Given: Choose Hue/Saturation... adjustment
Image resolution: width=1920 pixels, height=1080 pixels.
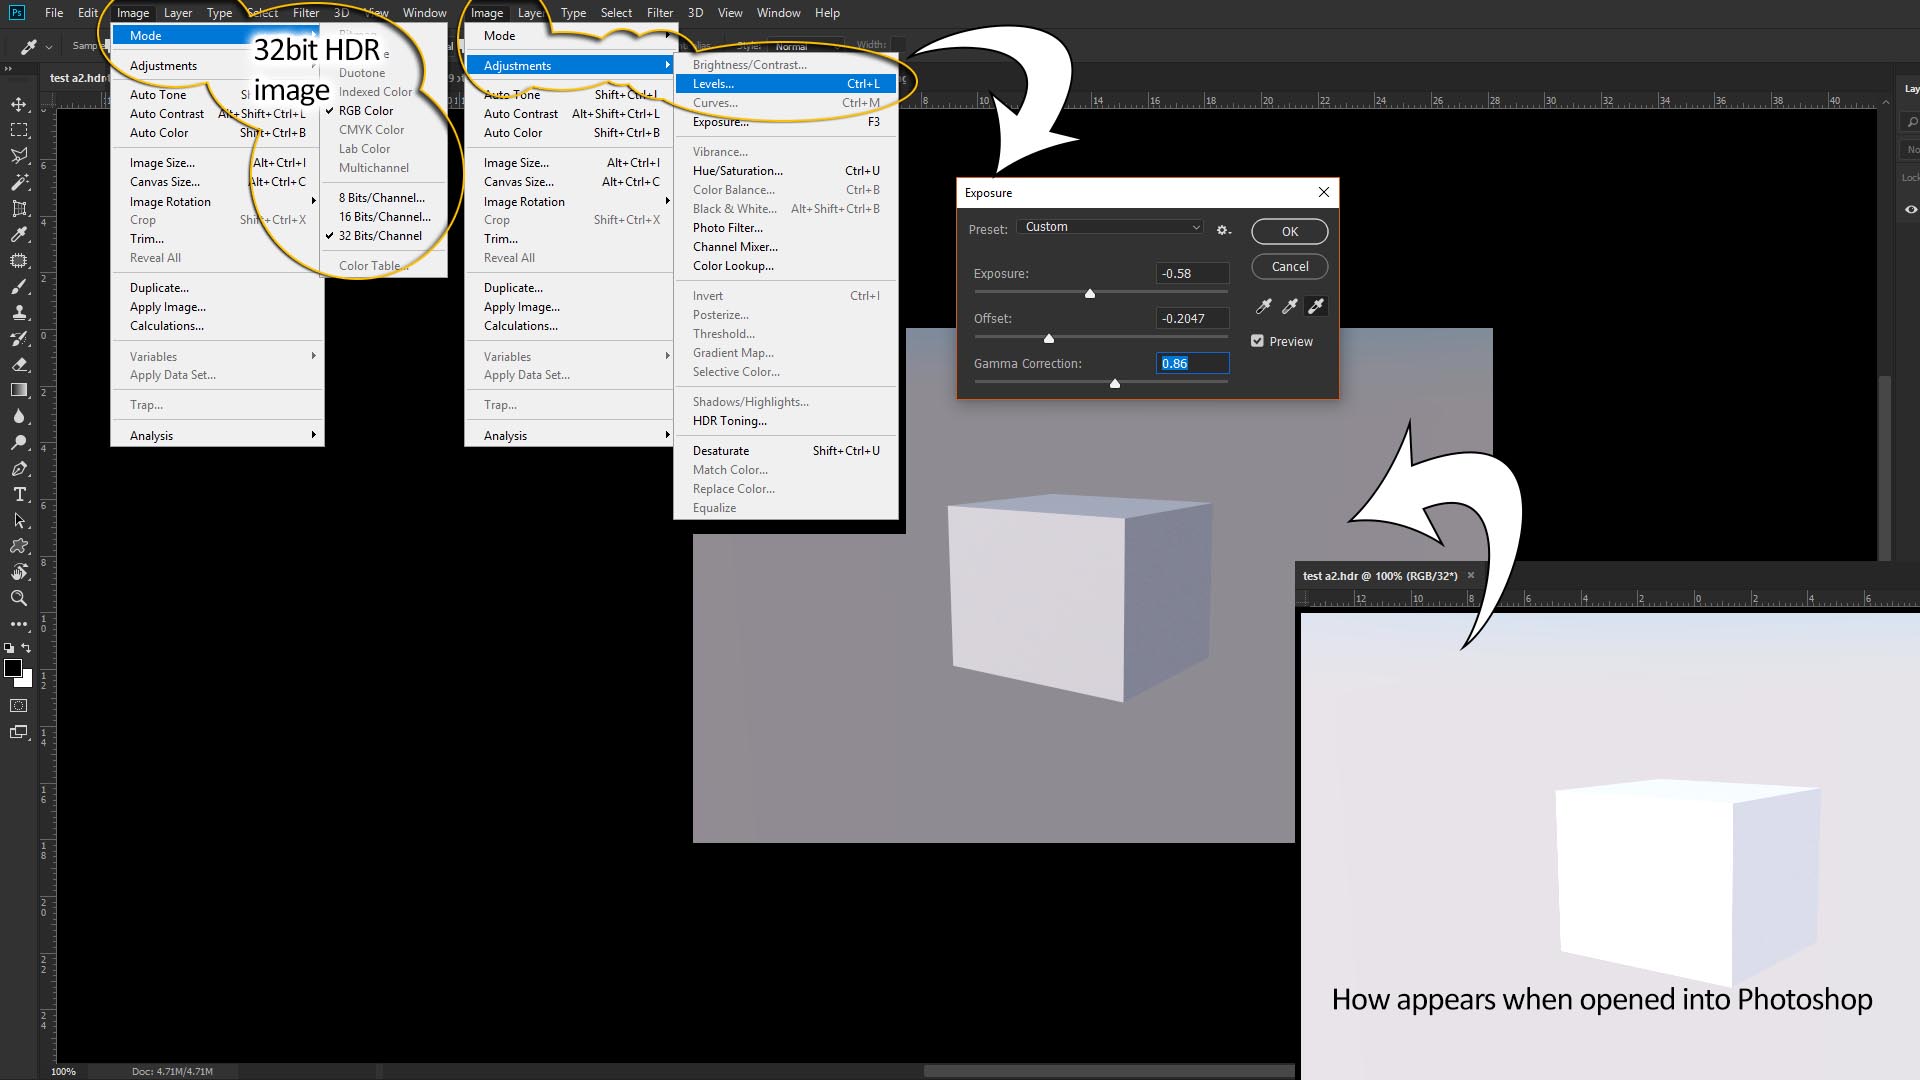Looking at the screenshot, I should [786, 171].
